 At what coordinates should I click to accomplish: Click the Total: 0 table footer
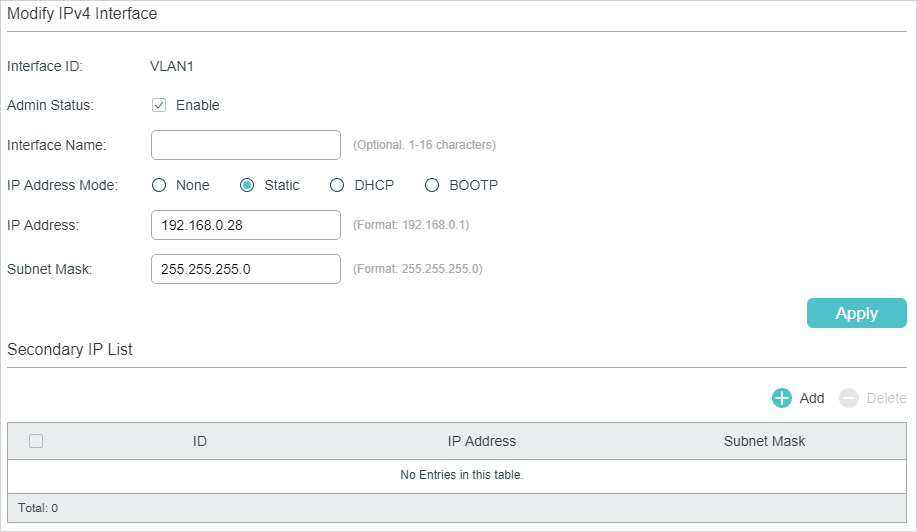tap(38, 508)
